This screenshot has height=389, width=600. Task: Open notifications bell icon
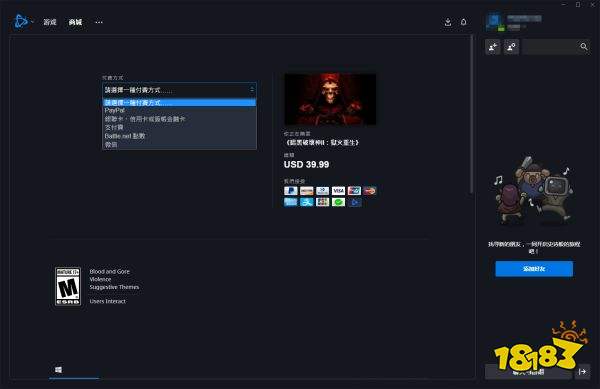(463, 22)
